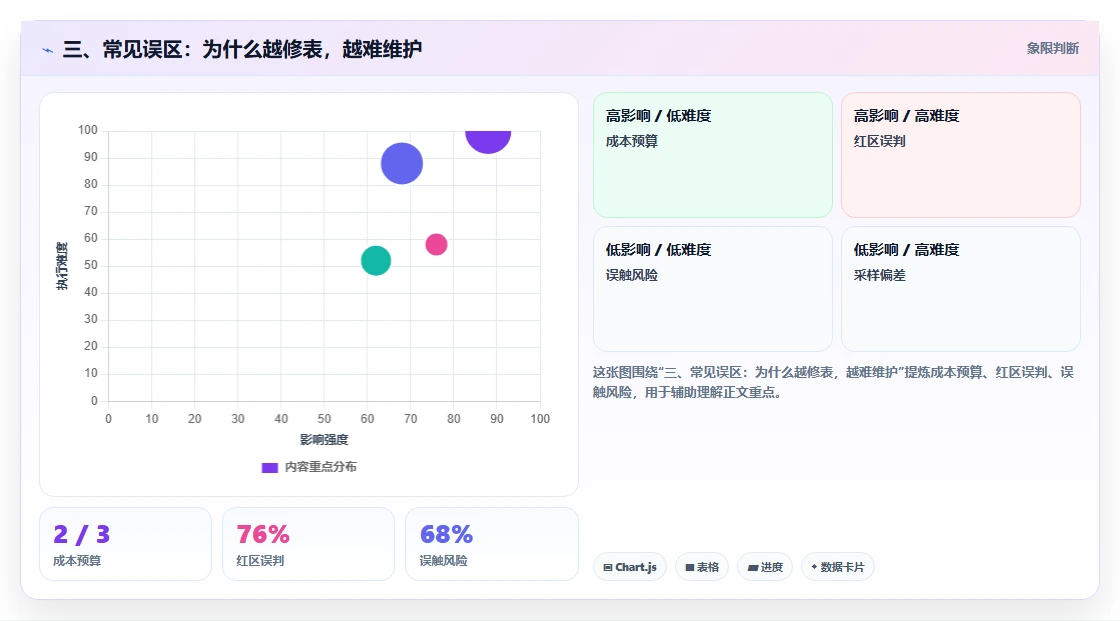Click the pink bubble in the chart
Screen dimensions: 1120x621
[436, 244]
